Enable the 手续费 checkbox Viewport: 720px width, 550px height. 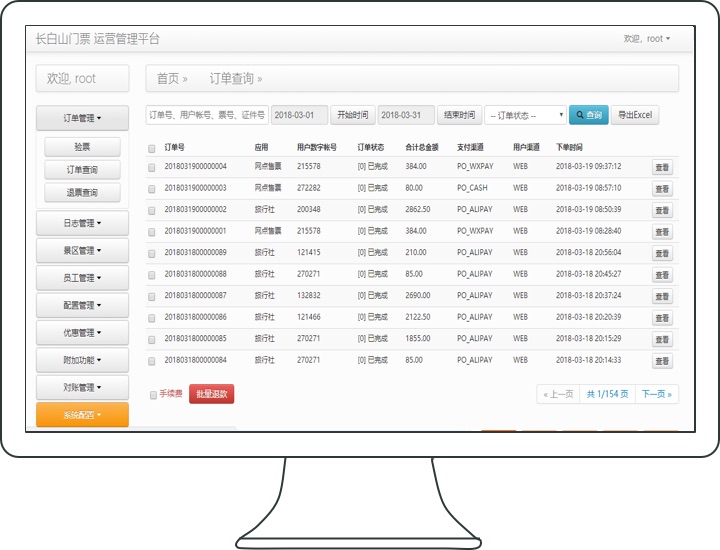click(153, 395)
